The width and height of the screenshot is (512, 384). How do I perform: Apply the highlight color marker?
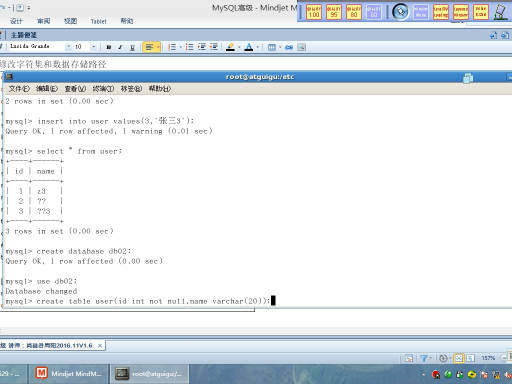pos(230,47)
